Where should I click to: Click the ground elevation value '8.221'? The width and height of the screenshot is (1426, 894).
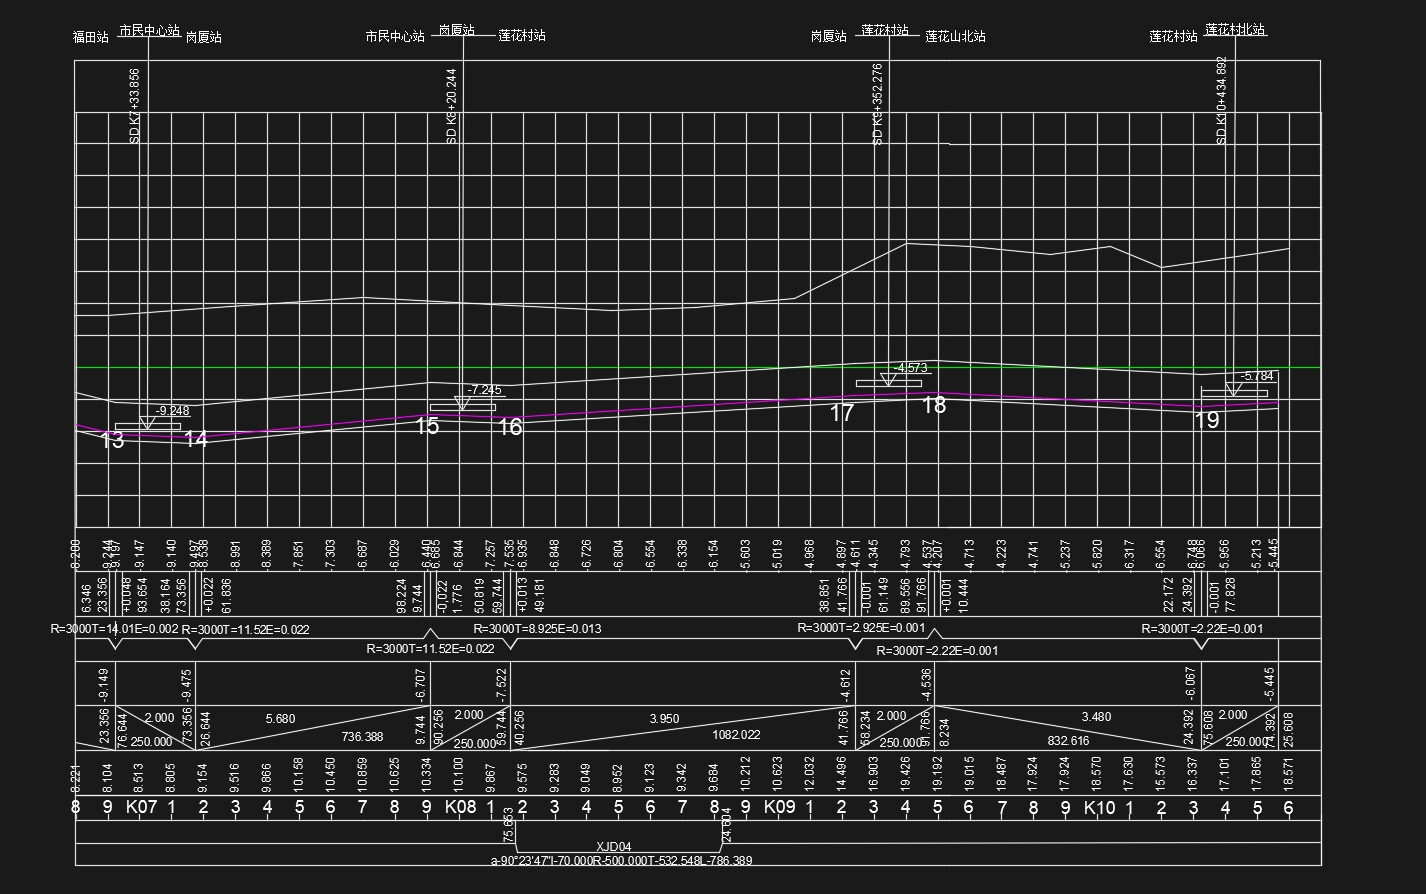pos(75,777)
